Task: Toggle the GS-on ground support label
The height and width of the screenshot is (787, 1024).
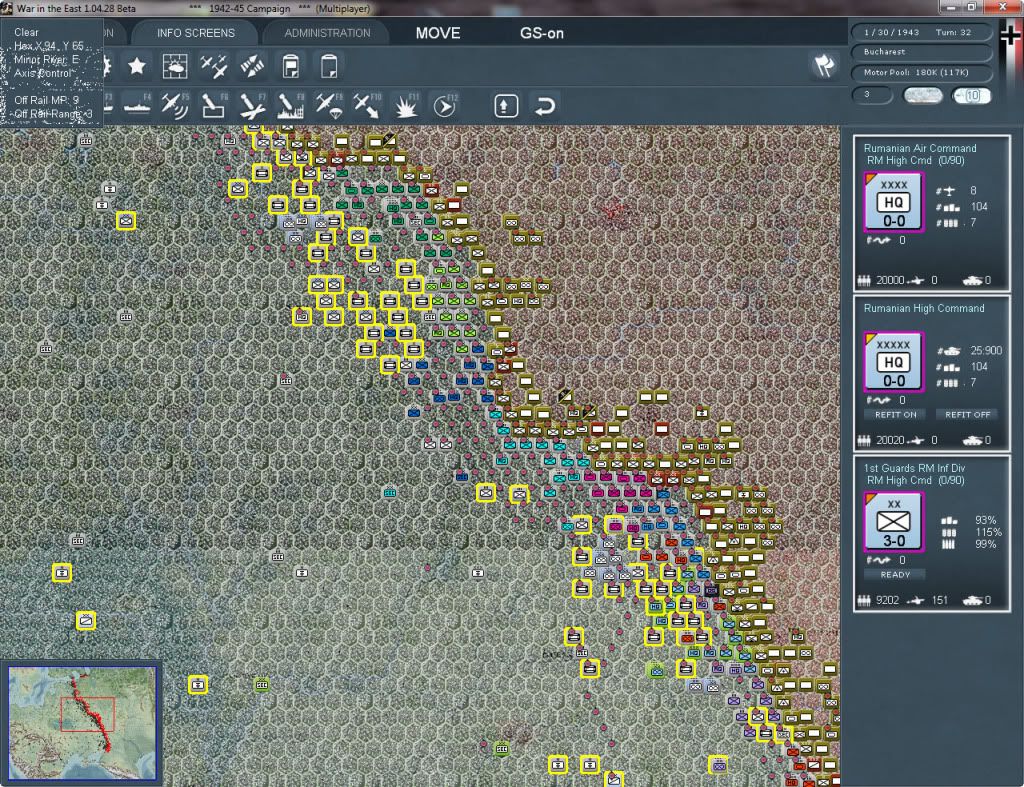Action: 541,33
